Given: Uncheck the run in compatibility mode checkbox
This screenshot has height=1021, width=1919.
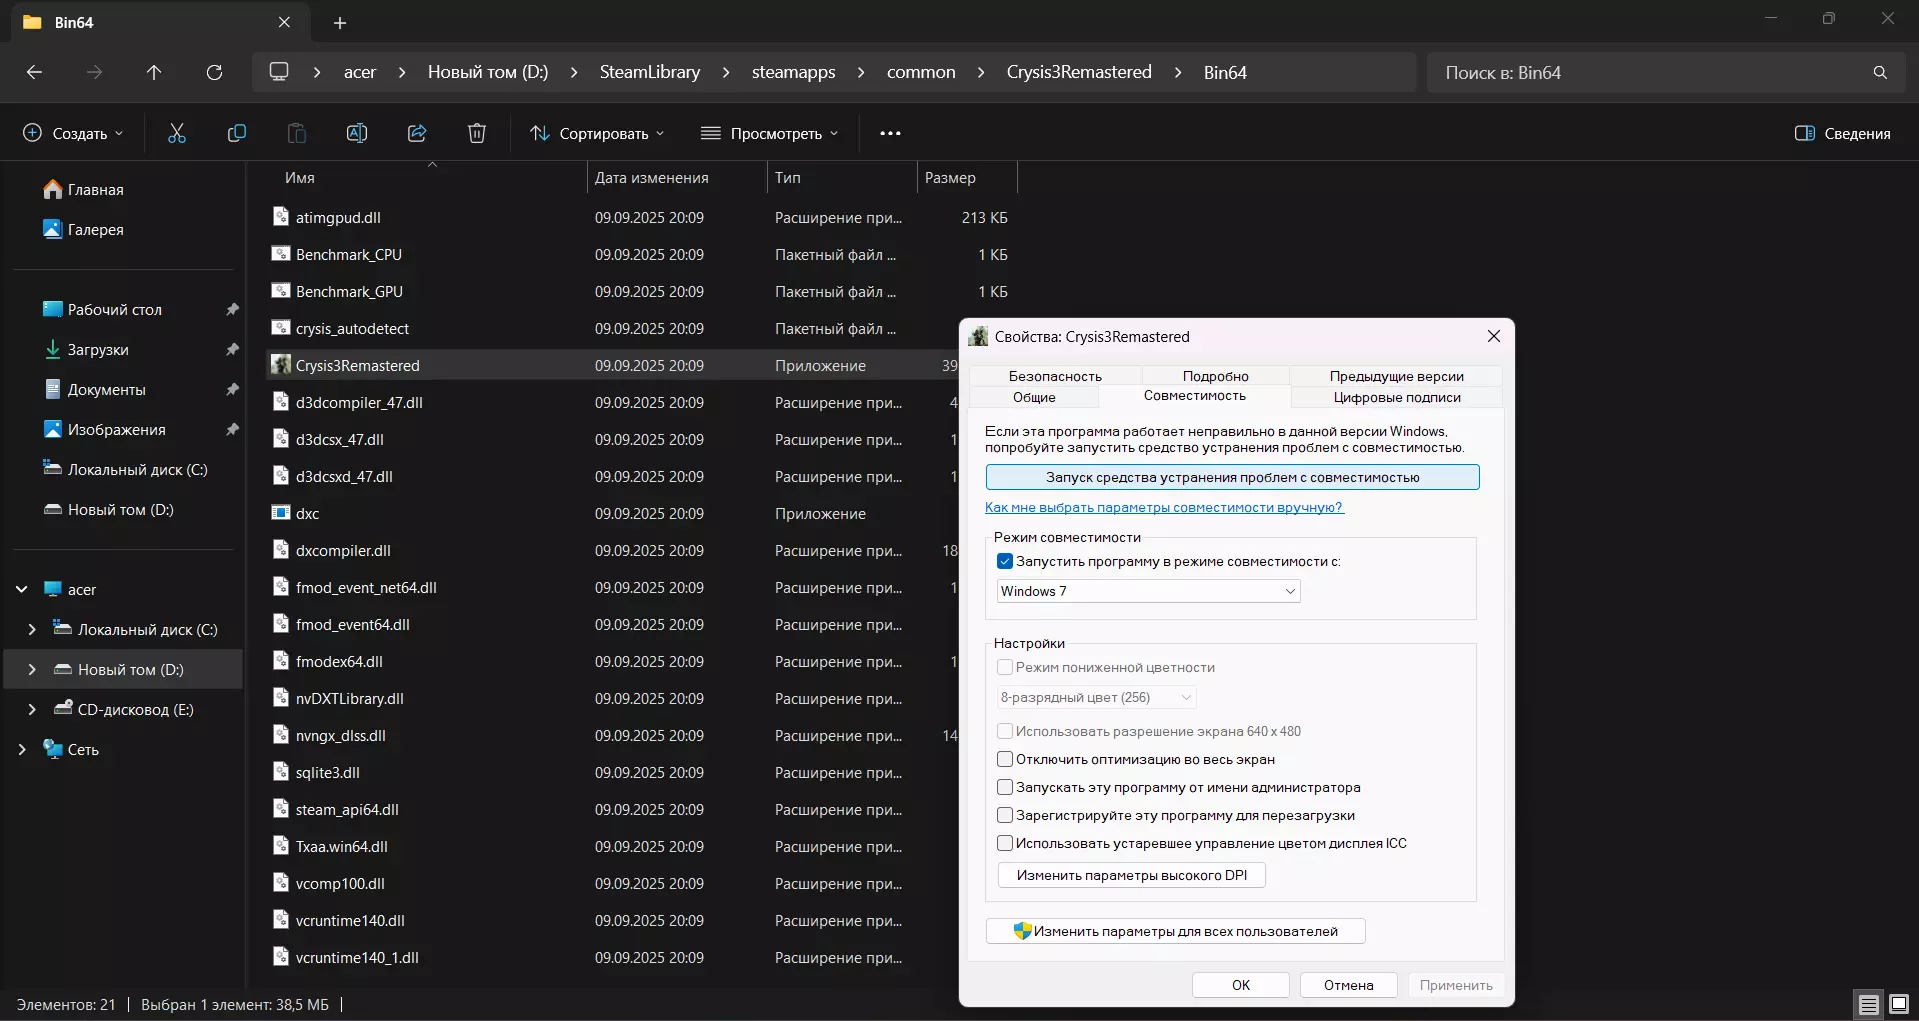Looking at the screenshot, I should point(1005,562).
